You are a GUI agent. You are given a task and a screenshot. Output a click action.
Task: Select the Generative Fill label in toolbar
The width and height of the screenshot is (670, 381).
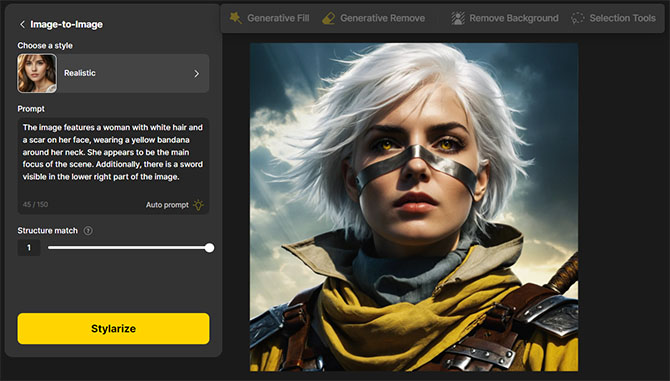(x=278, y=18)
